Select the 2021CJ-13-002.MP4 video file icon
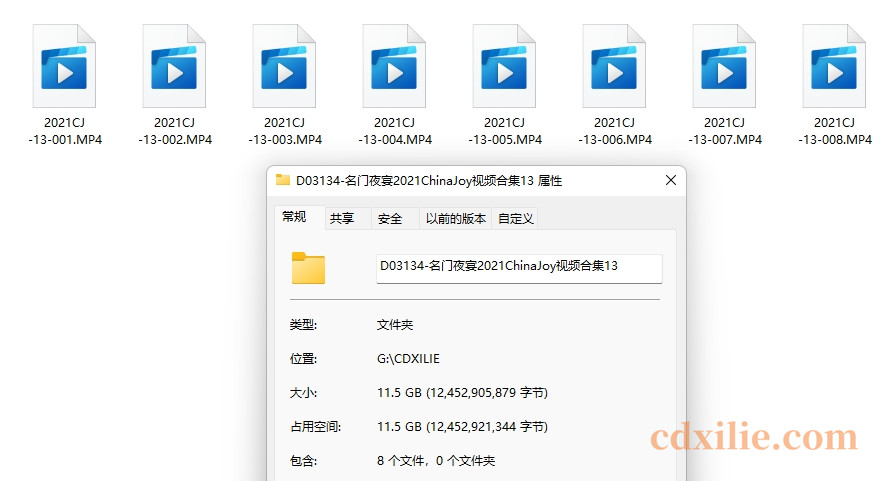The width and height of the screenshot is (890, 481). tap(174, 66)
